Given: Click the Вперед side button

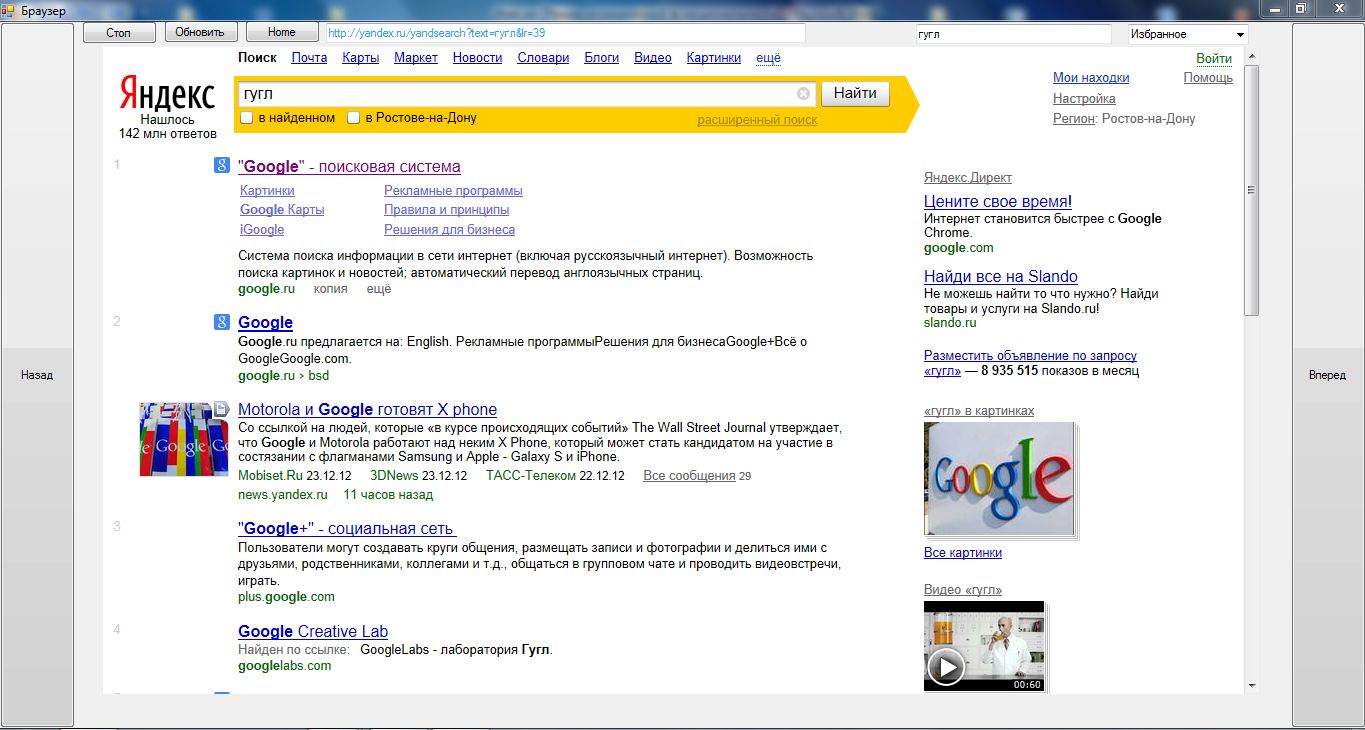Looking at the screenshot, I should click(1327, 375).
